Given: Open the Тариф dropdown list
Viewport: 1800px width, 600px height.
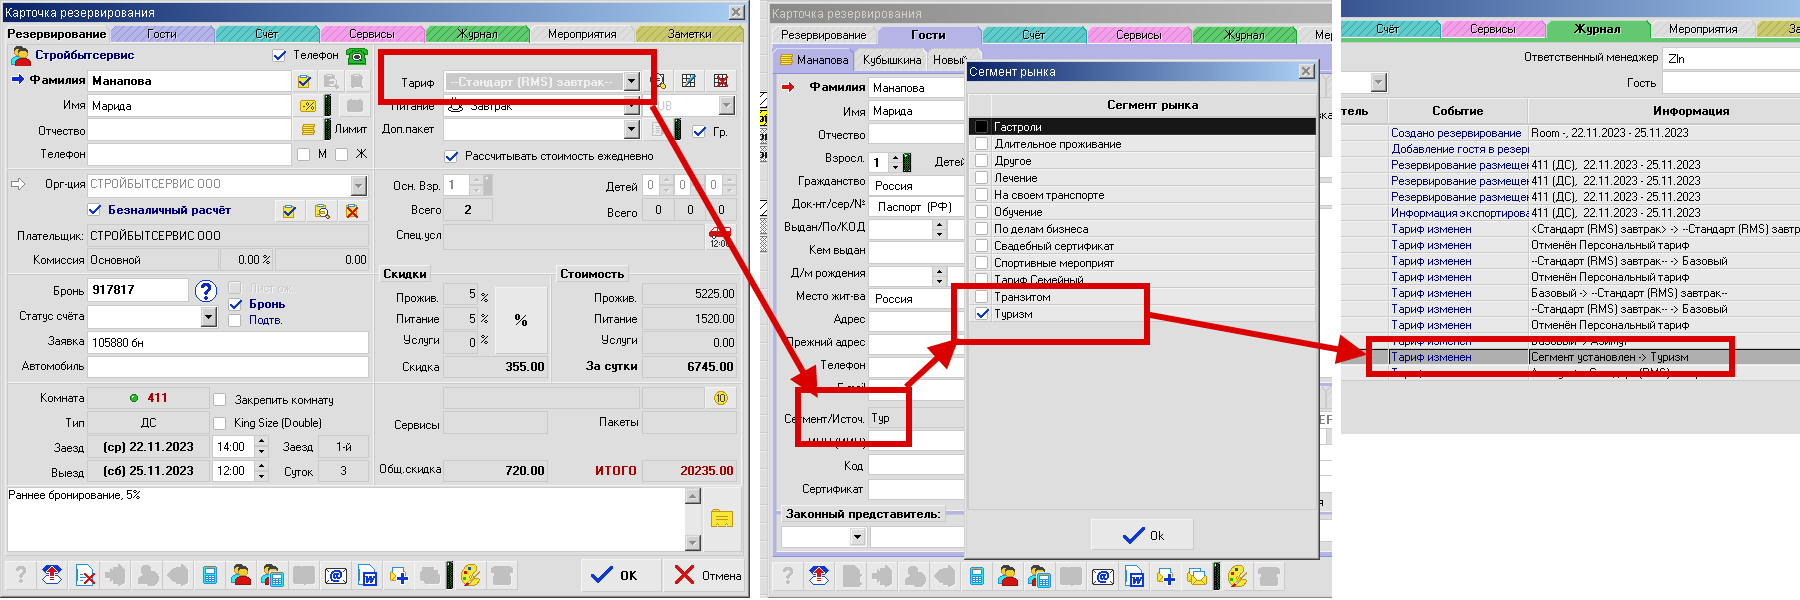Looking at the screenshot, I should [x=632, y=82].
